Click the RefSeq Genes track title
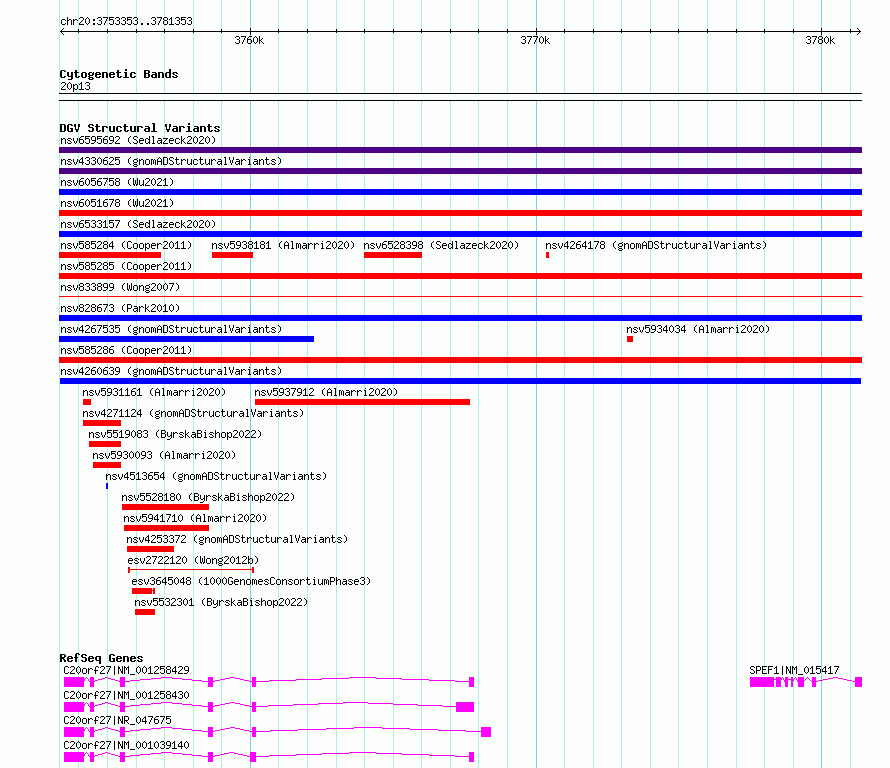Image resolution: width=890 pixels, height=768 pixels. point(101,658)
